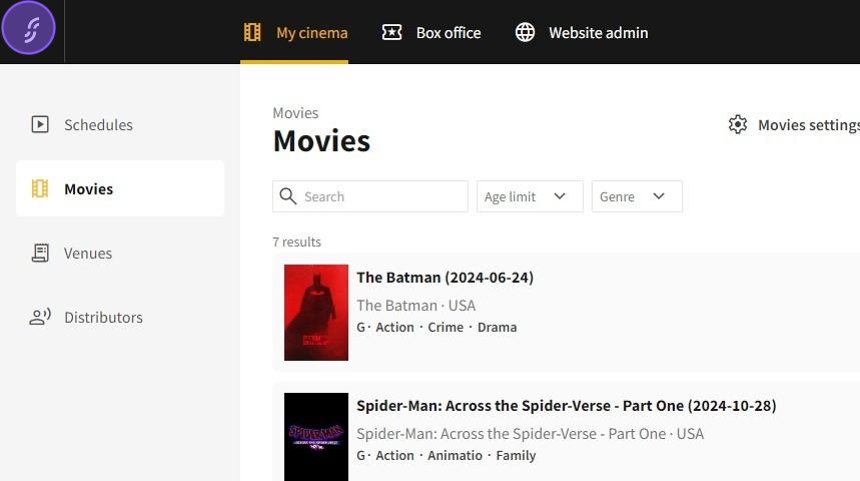Click the gear icon for Movies settings

(738, 125)
